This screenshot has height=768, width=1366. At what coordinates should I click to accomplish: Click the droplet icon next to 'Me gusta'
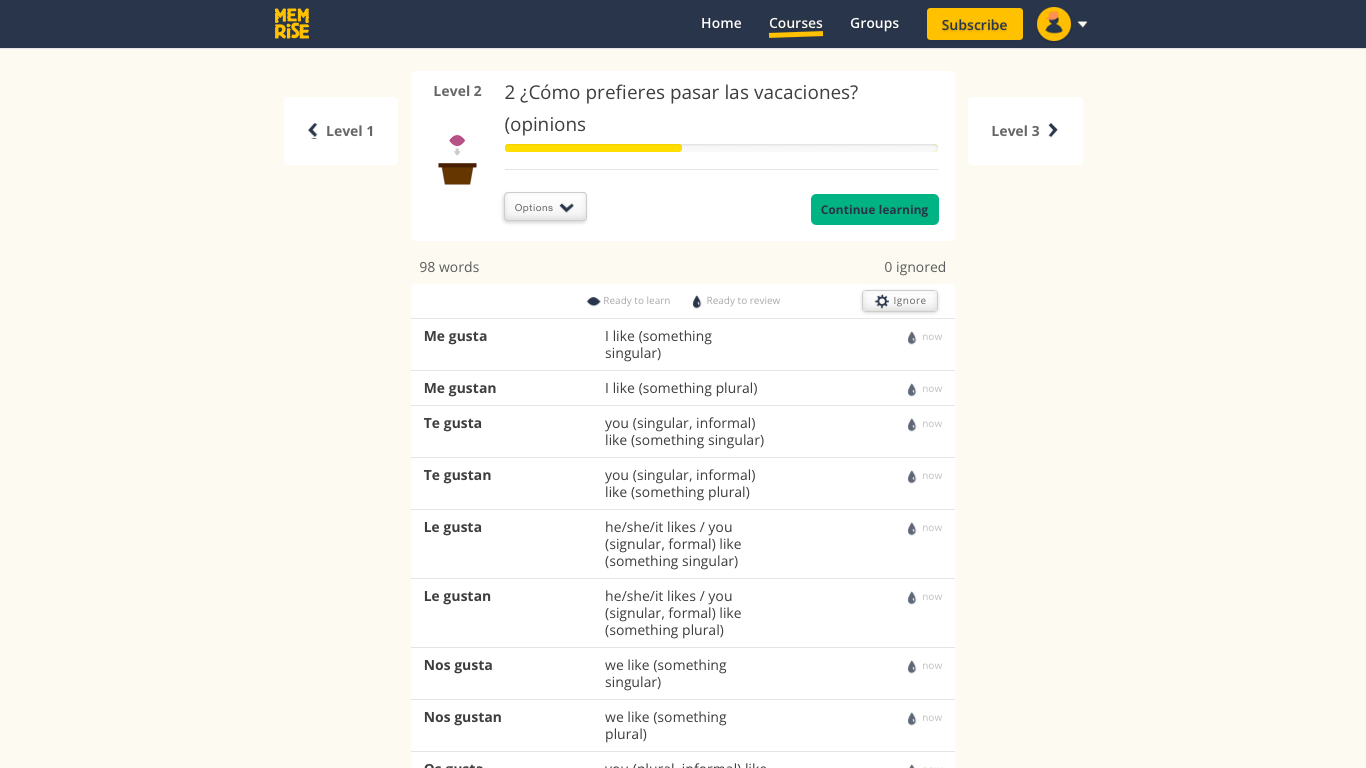click(911, 337)
